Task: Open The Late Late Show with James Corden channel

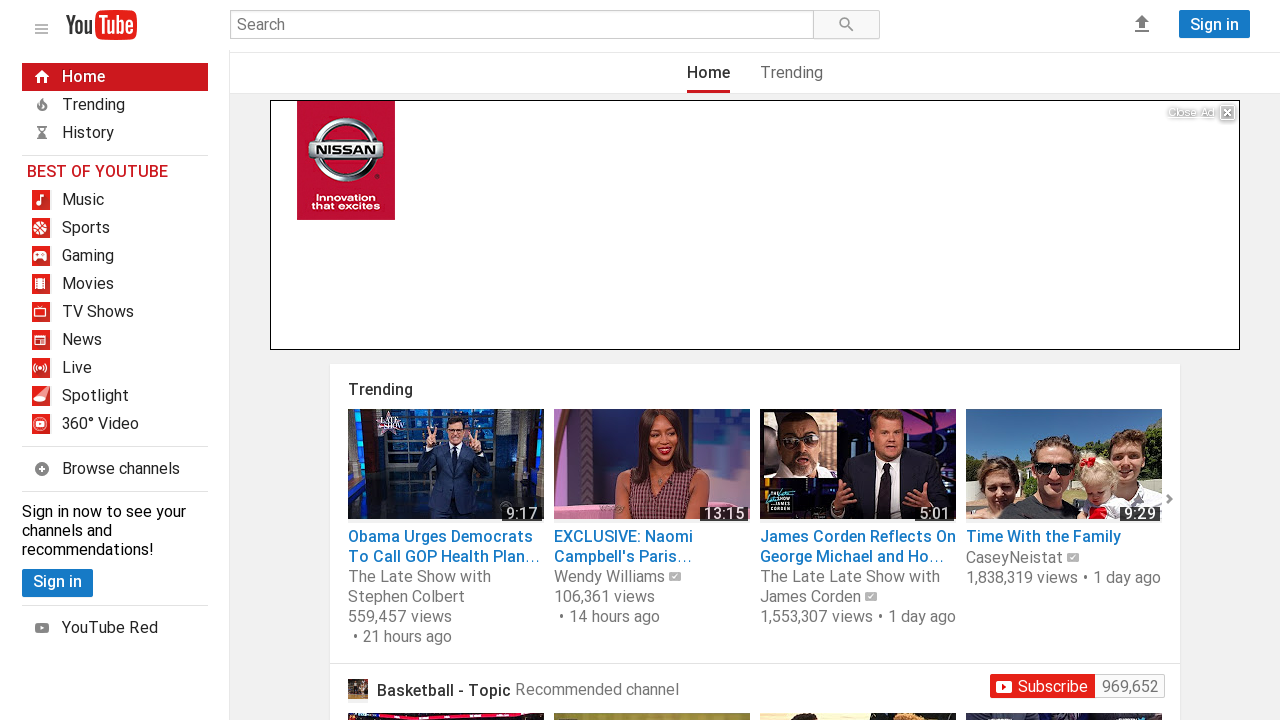Action: [x=850, y=587]
